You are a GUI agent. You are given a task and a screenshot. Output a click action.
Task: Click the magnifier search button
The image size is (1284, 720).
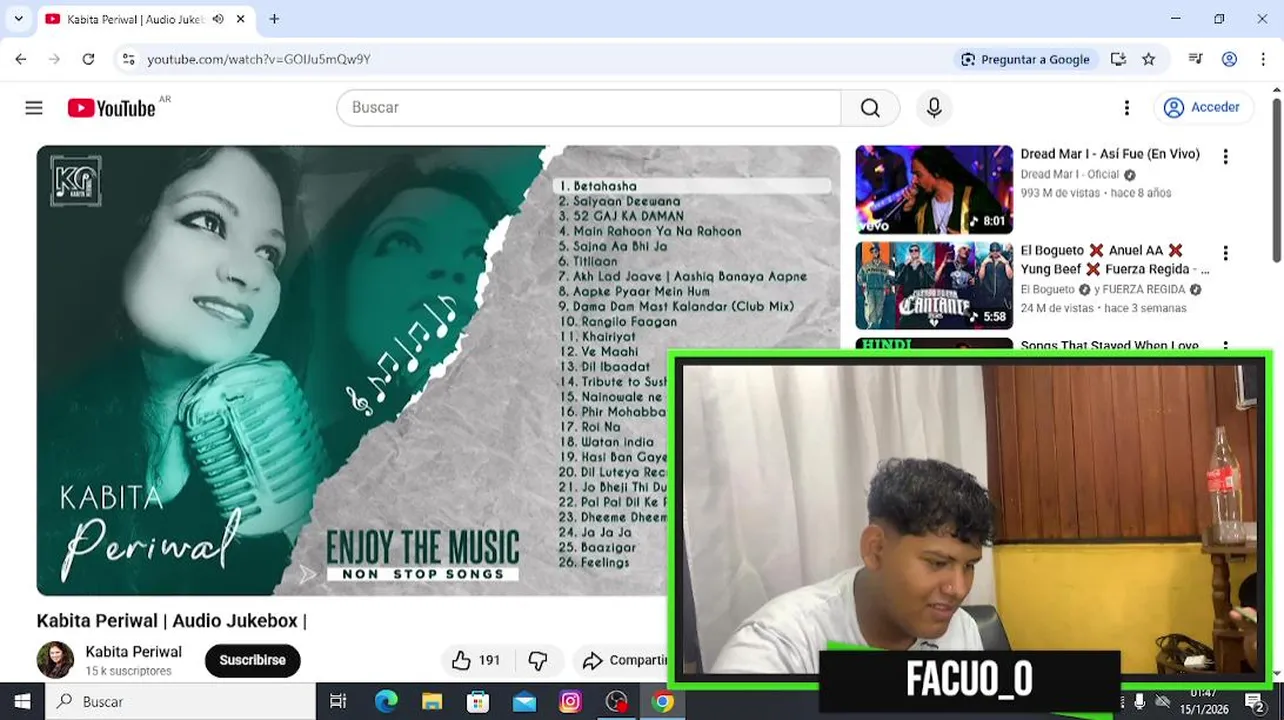pyautogui.click(x=870, y=108)
